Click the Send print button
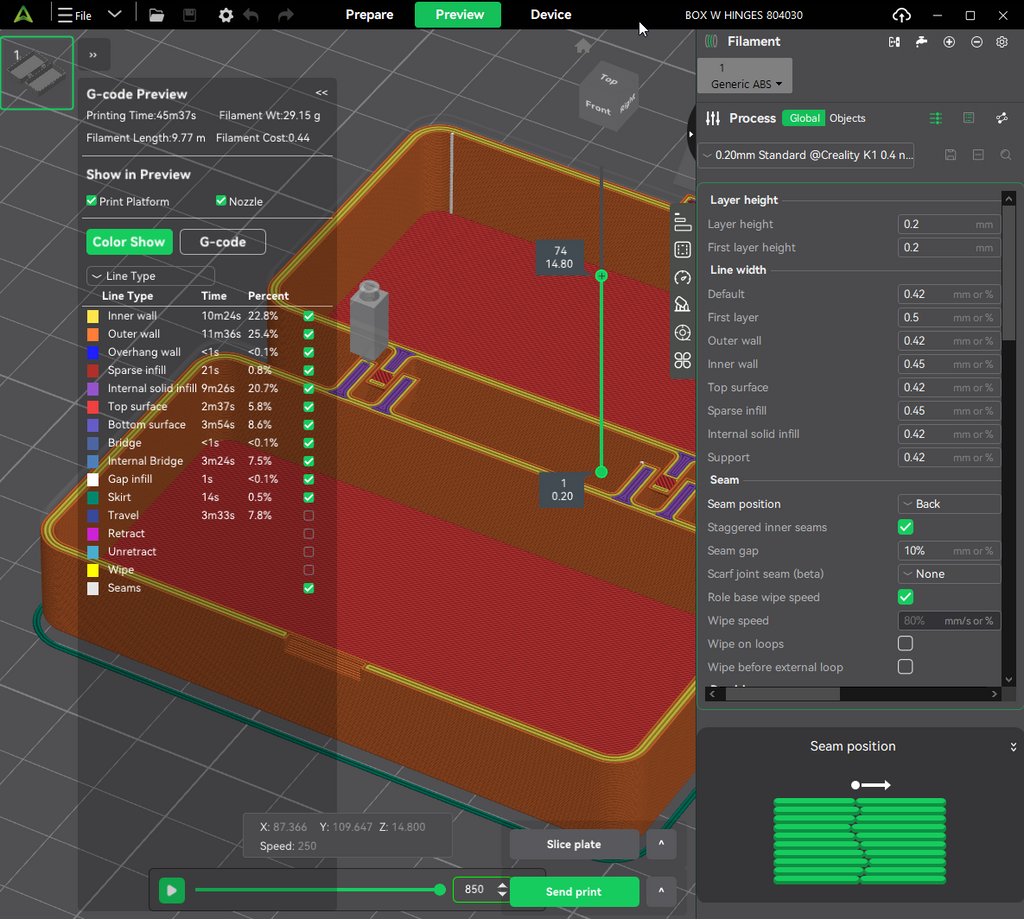The width and height of the screenshot is (1024, 919). (573, 892)
